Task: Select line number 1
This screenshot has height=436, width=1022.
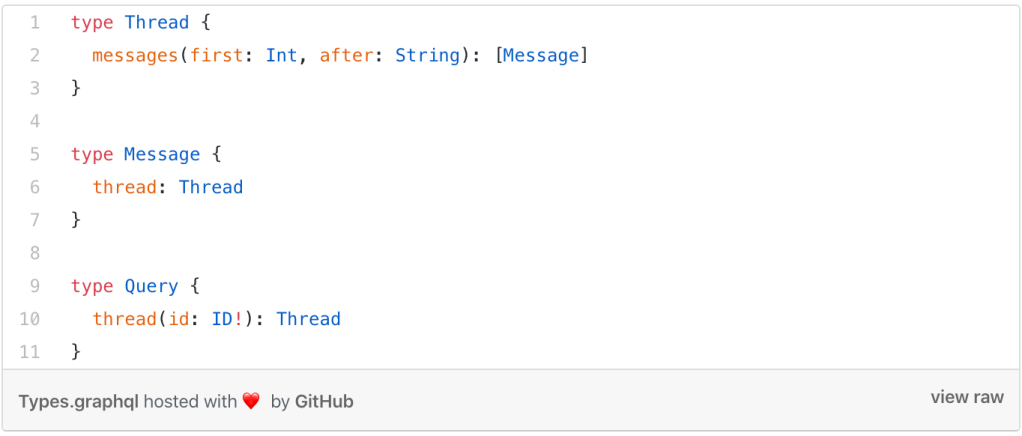Action: coord(35,22)
